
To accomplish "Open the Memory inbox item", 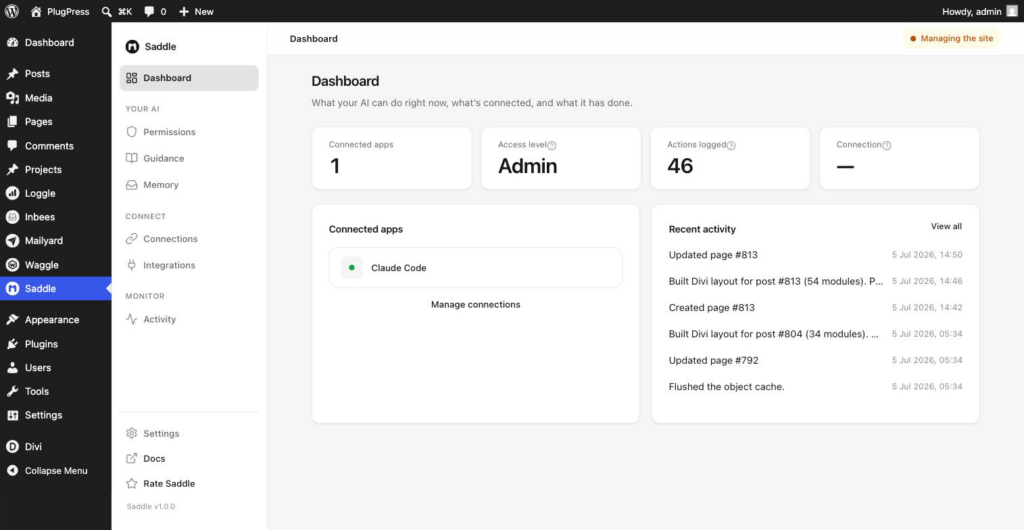I will (189, 185).
